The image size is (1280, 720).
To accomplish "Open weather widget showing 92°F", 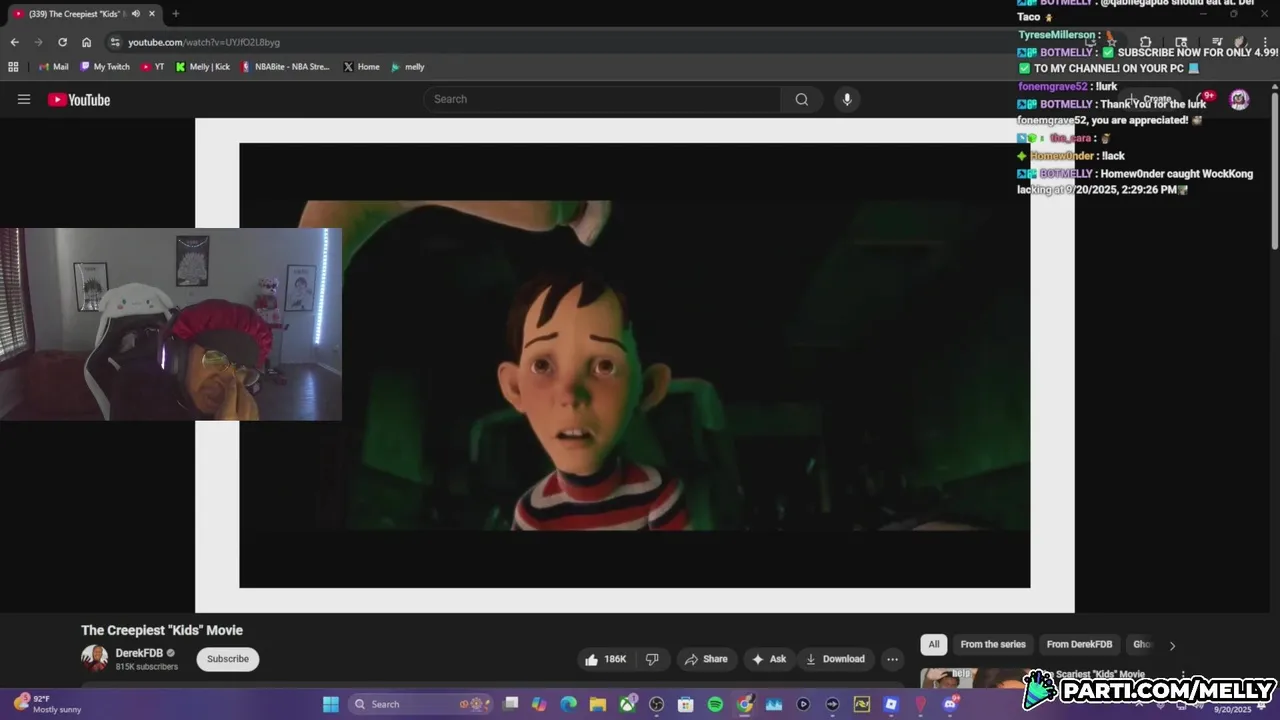I will pyautogui.click(x=47, y=704).
